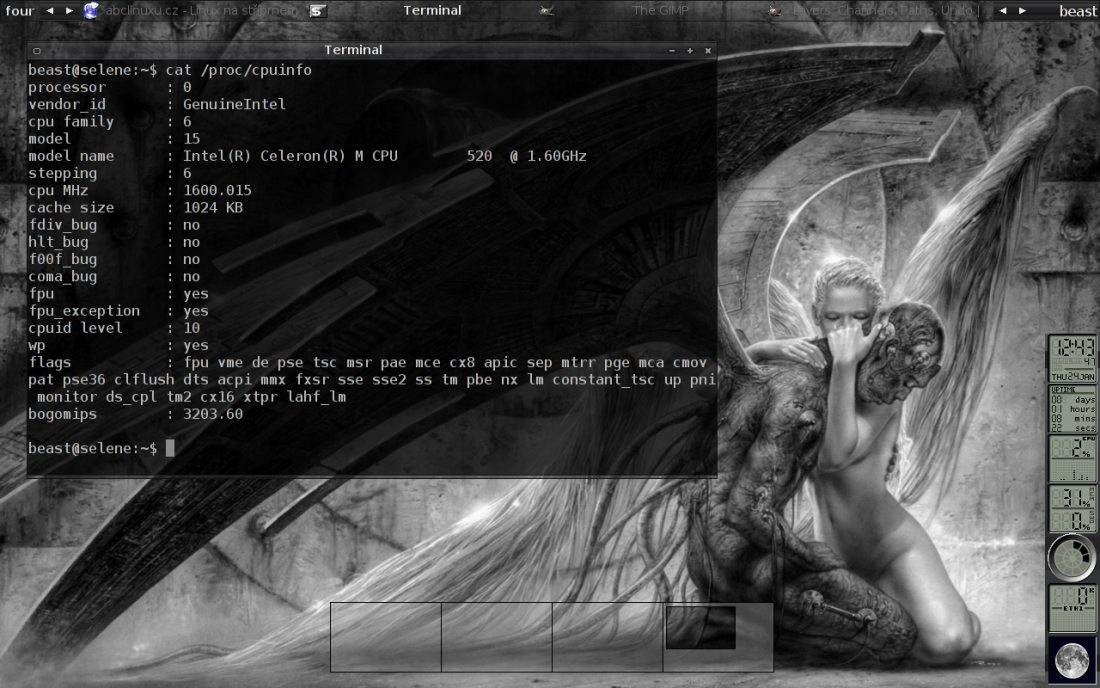Maximize the Terminal window

pyautogui.click(x=690, y=50)
